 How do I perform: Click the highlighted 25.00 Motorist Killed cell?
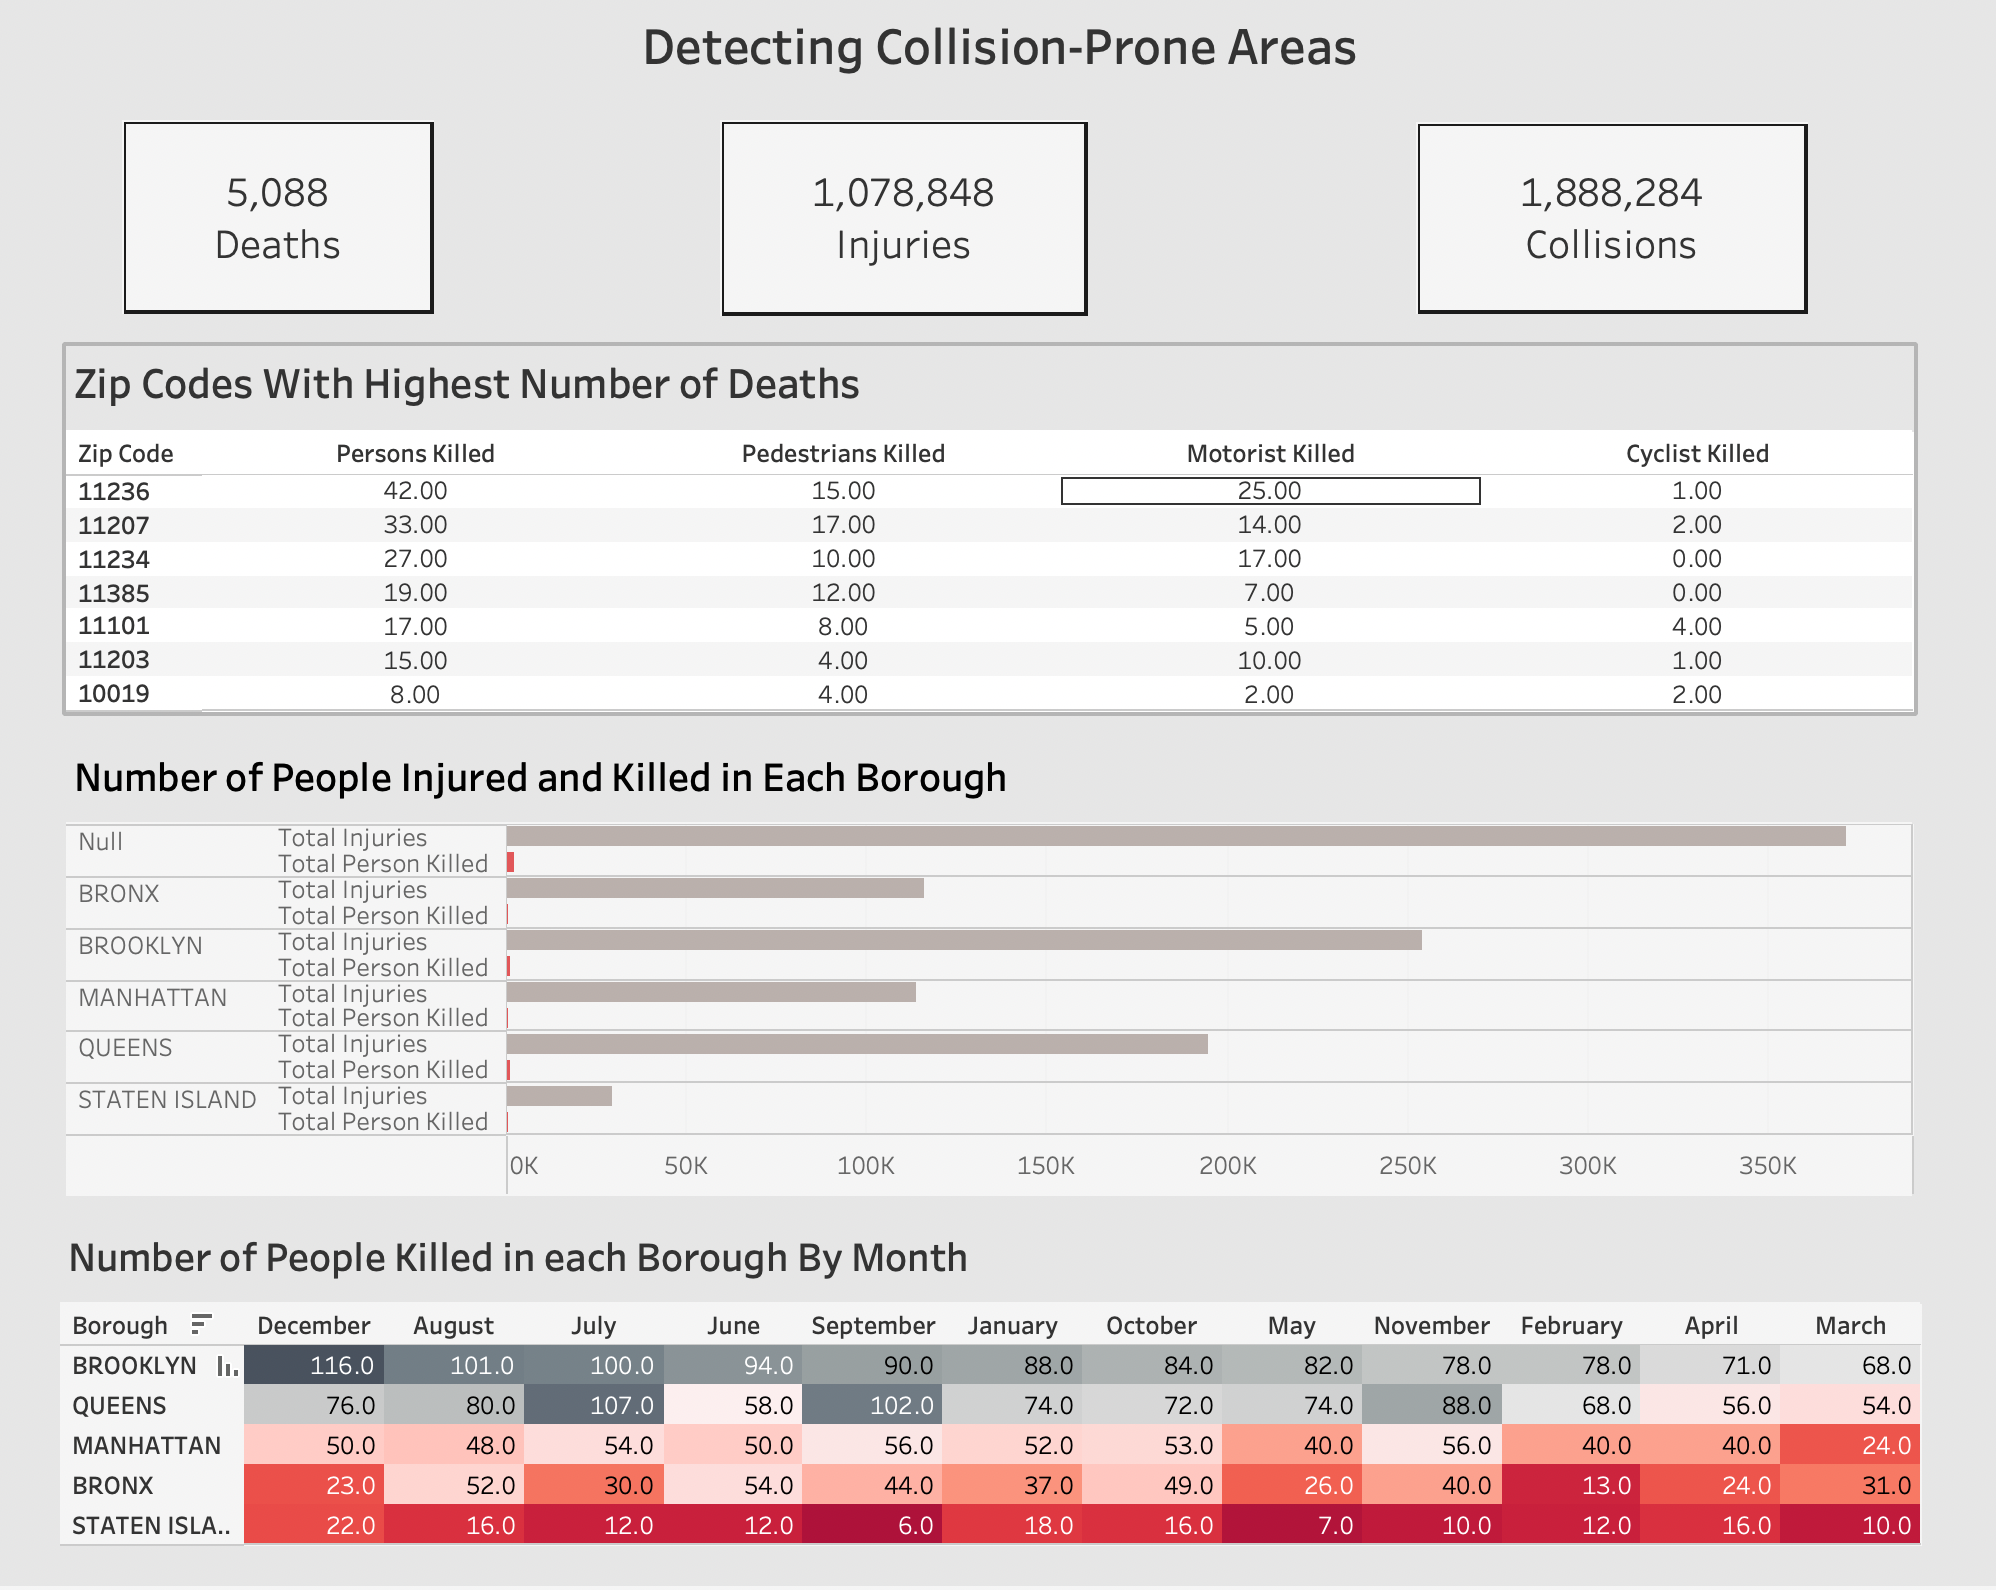1270,491
